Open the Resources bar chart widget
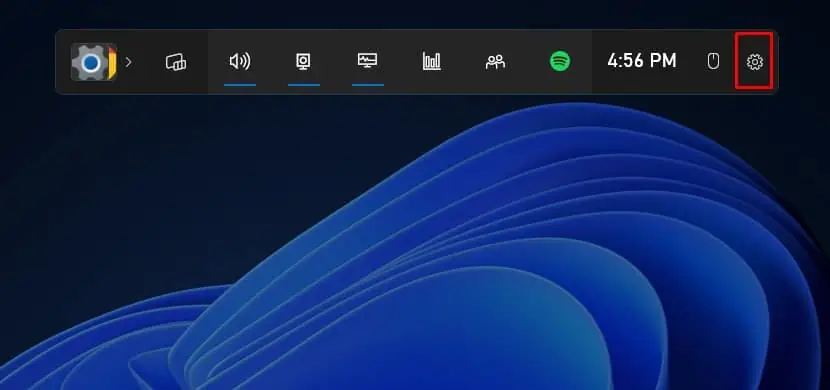Viewport: 830px width, 390px height. [x=431, y=62]
